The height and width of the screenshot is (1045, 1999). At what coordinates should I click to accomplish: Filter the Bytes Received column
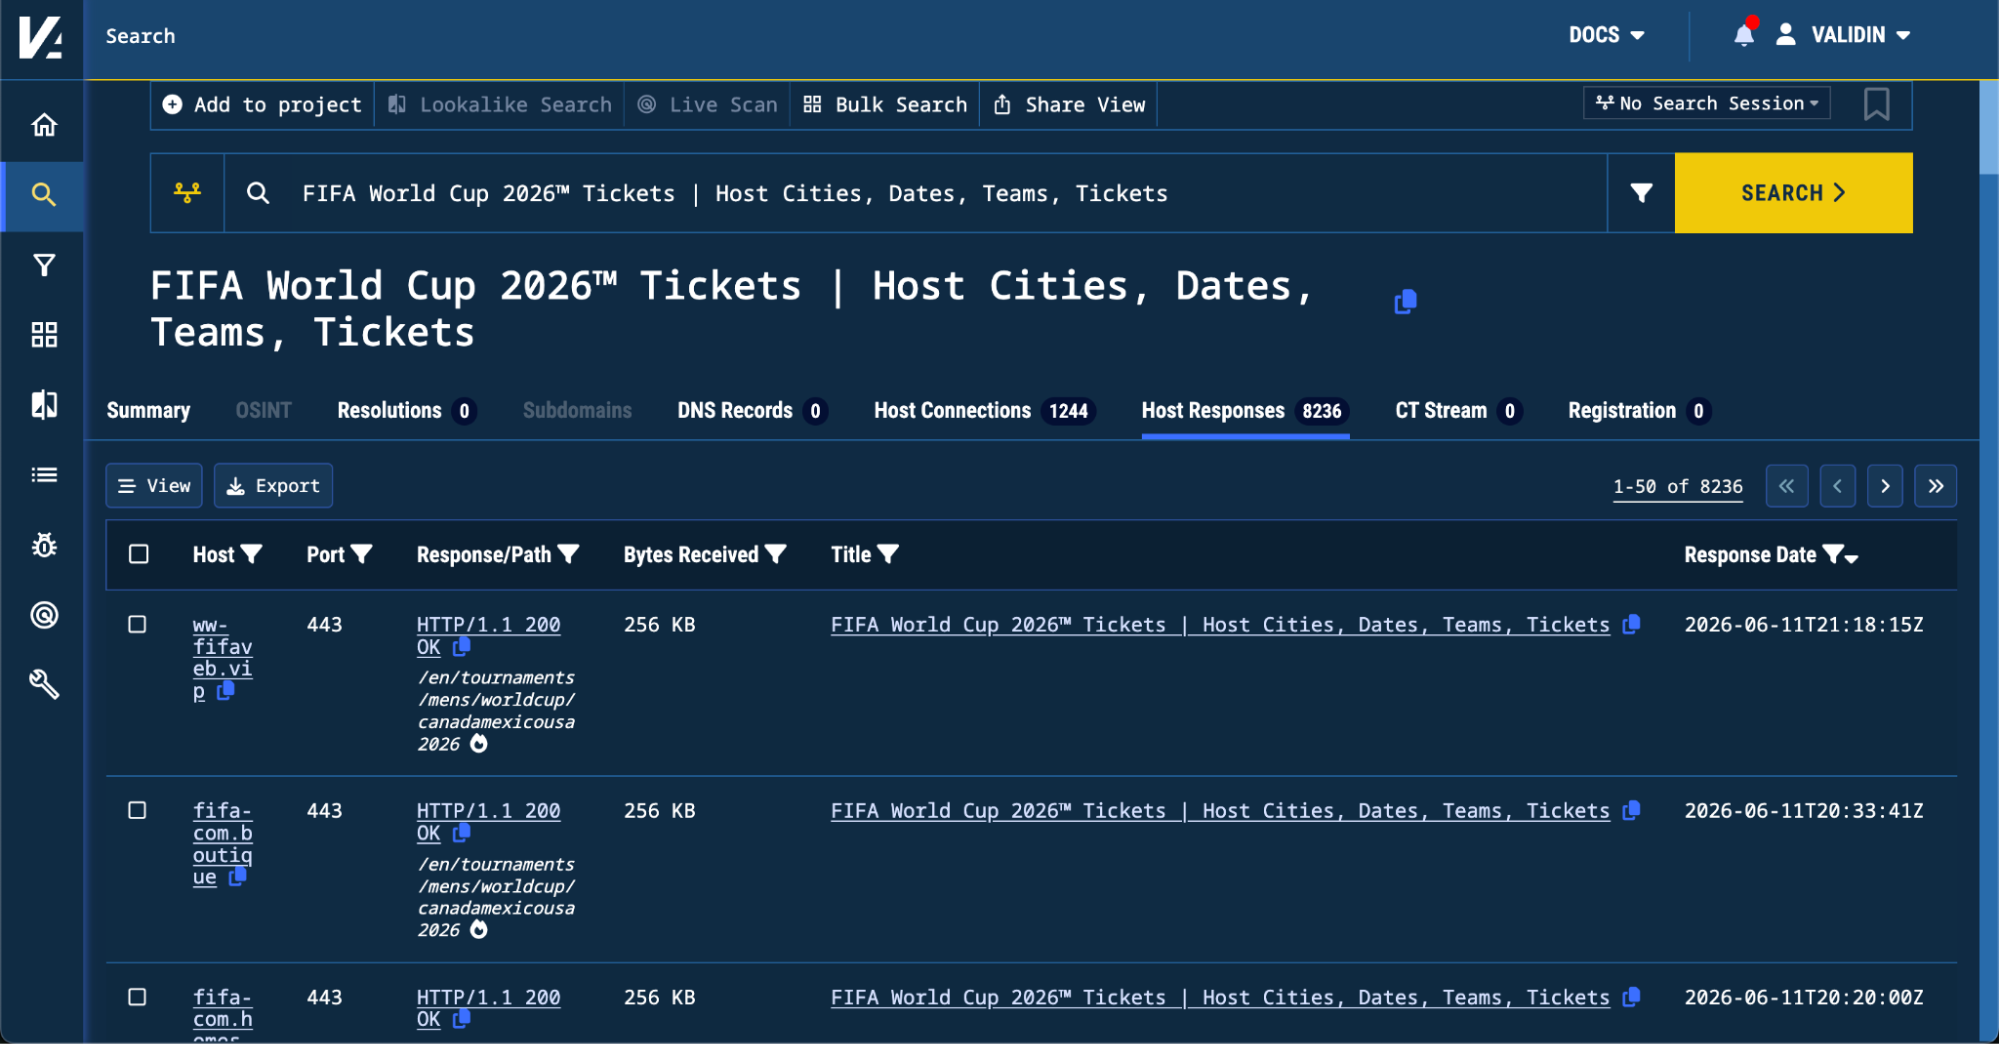[775, 554]
